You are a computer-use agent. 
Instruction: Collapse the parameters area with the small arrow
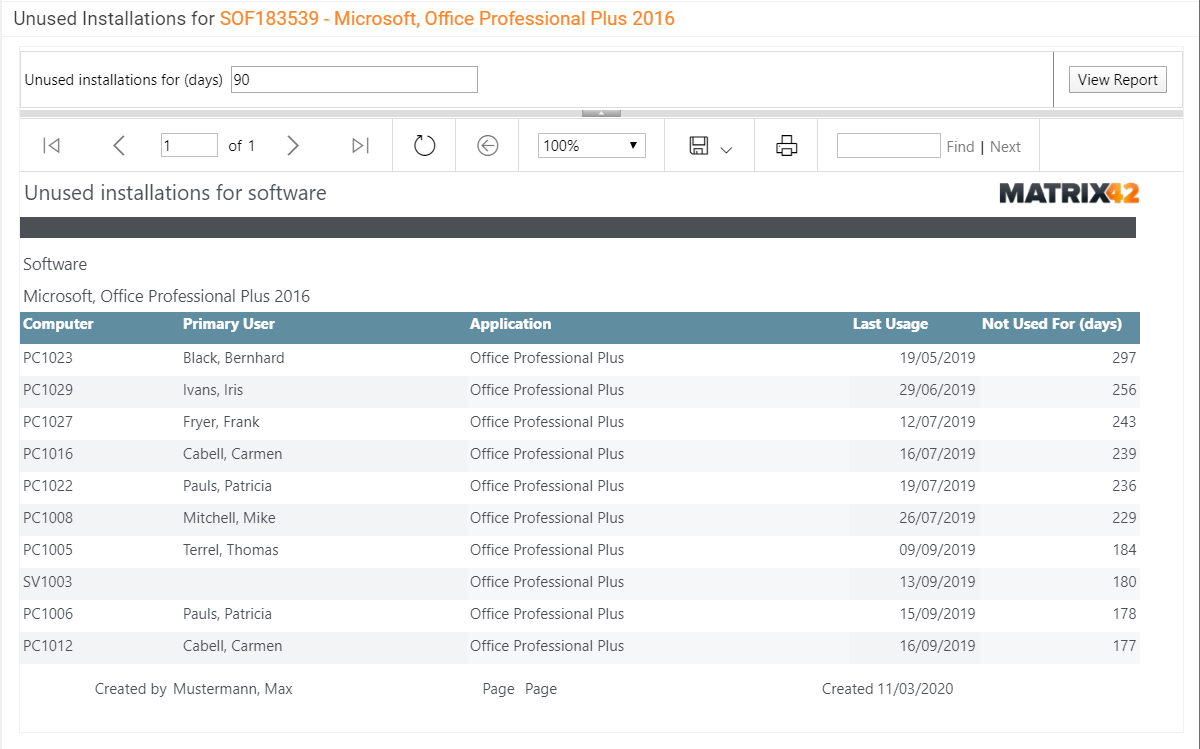tap(601, 113)
